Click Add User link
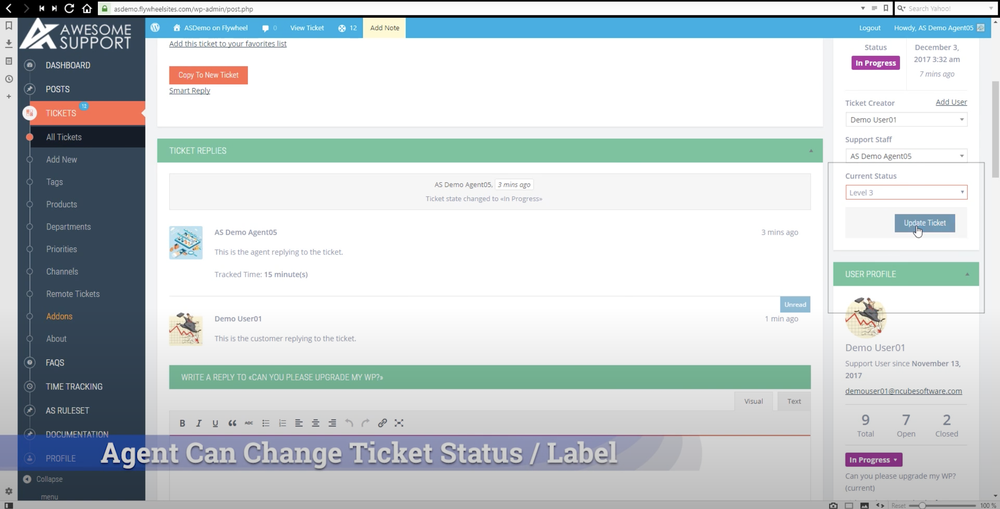 (x=951, y=102)
